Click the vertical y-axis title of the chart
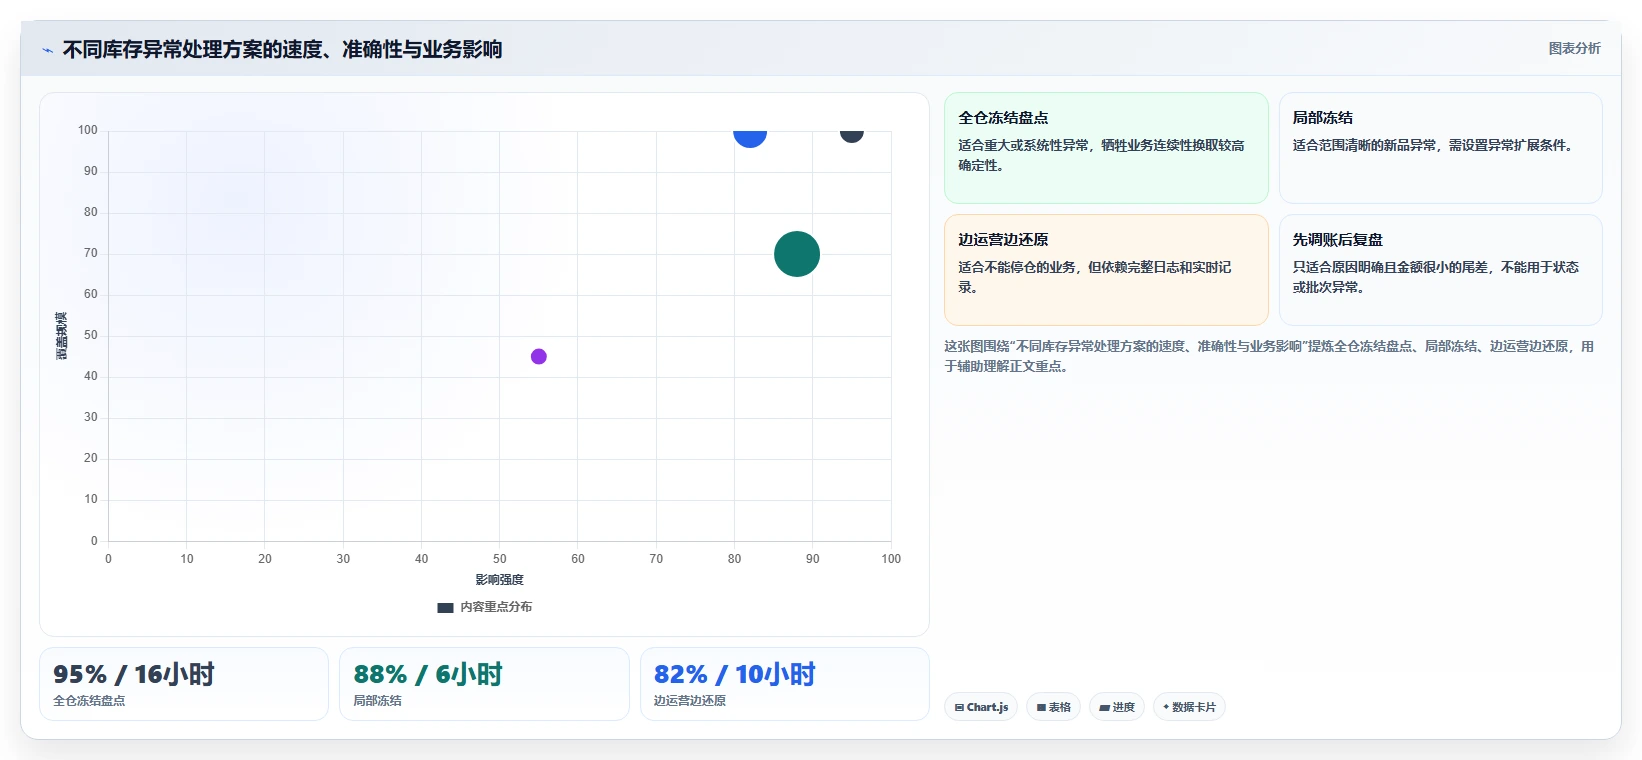The image size is (1642, 760). click(62, 336)
